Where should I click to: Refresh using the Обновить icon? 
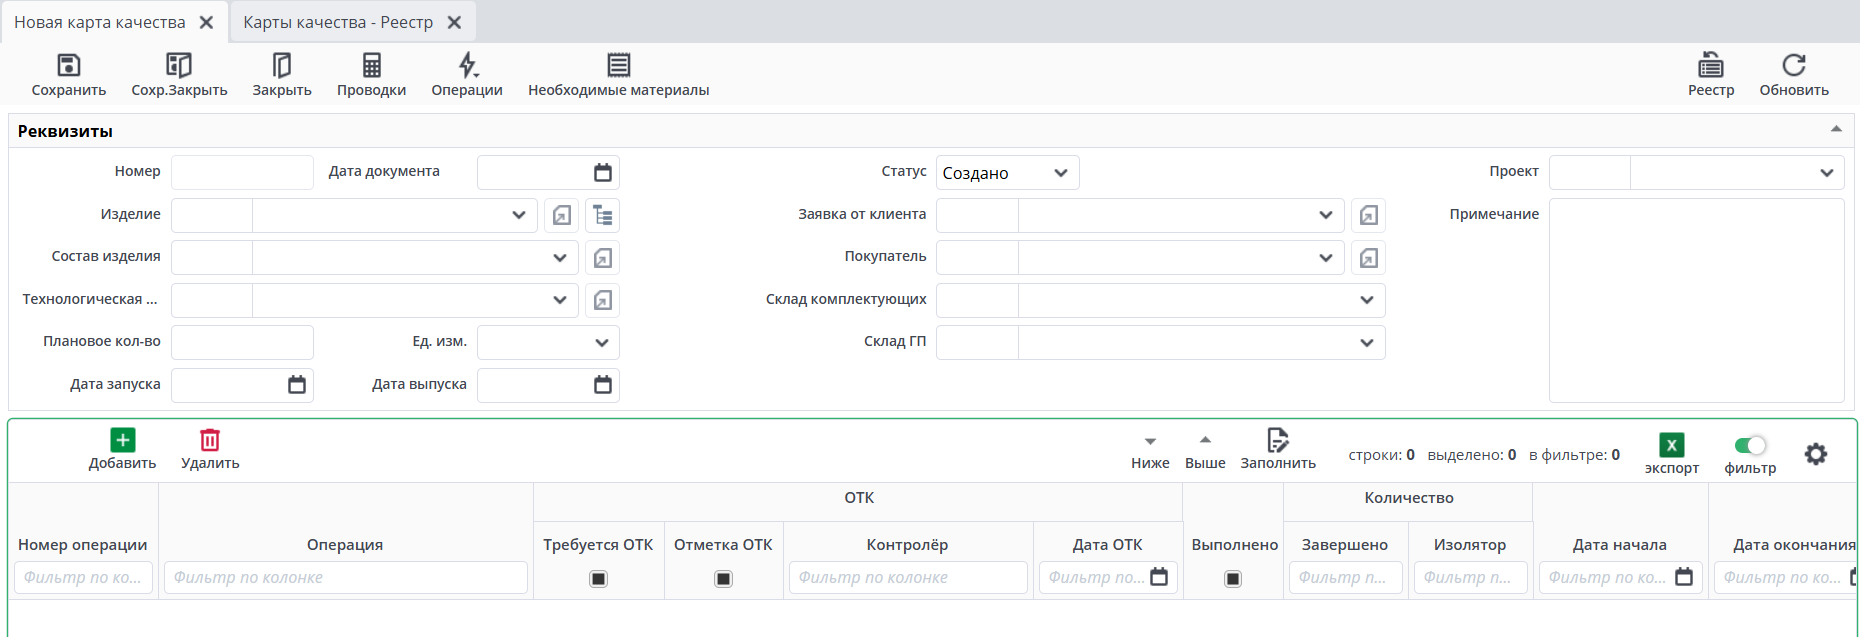[1794, 66]
